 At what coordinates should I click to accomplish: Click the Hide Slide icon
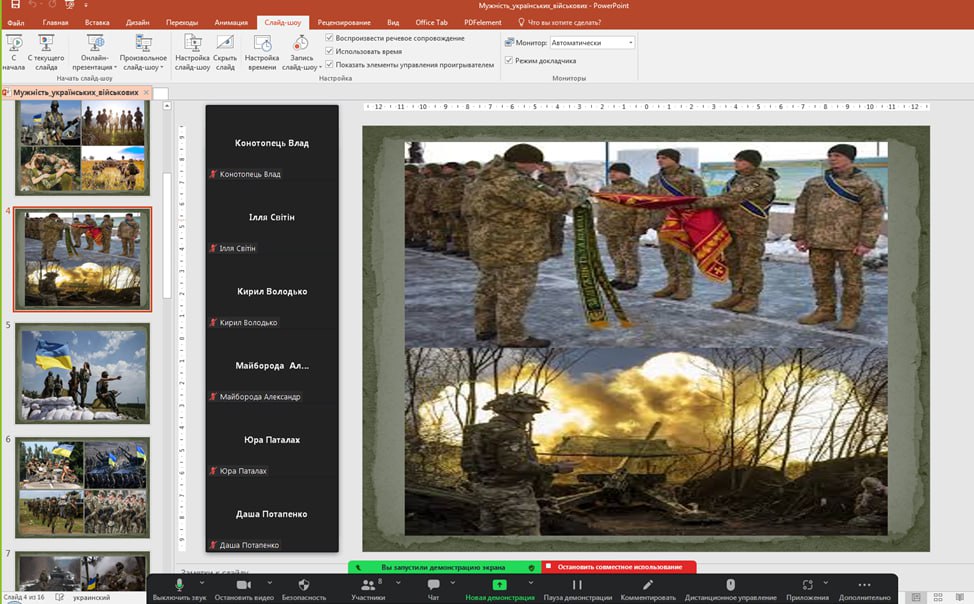[225, 50]
